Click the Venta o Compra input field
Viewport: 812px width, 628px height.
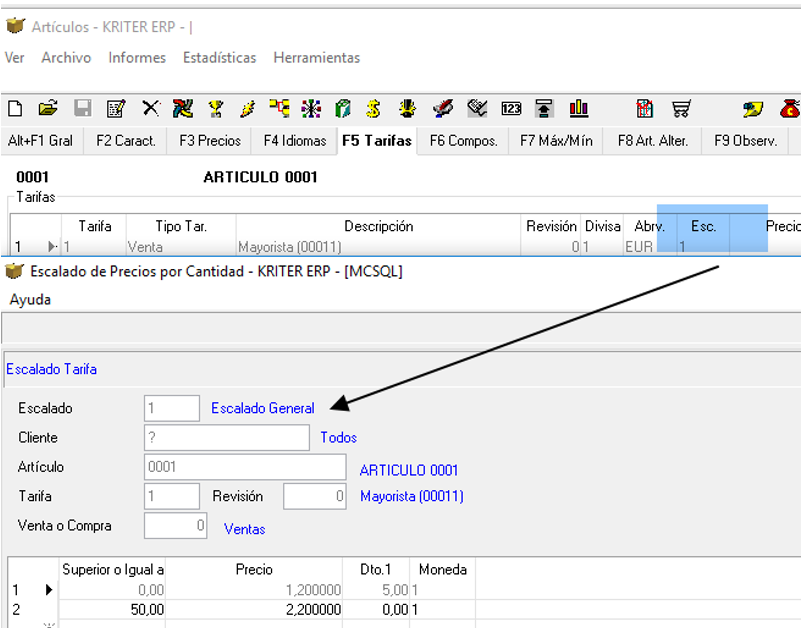pyautogui.click(x=176, y=526)
